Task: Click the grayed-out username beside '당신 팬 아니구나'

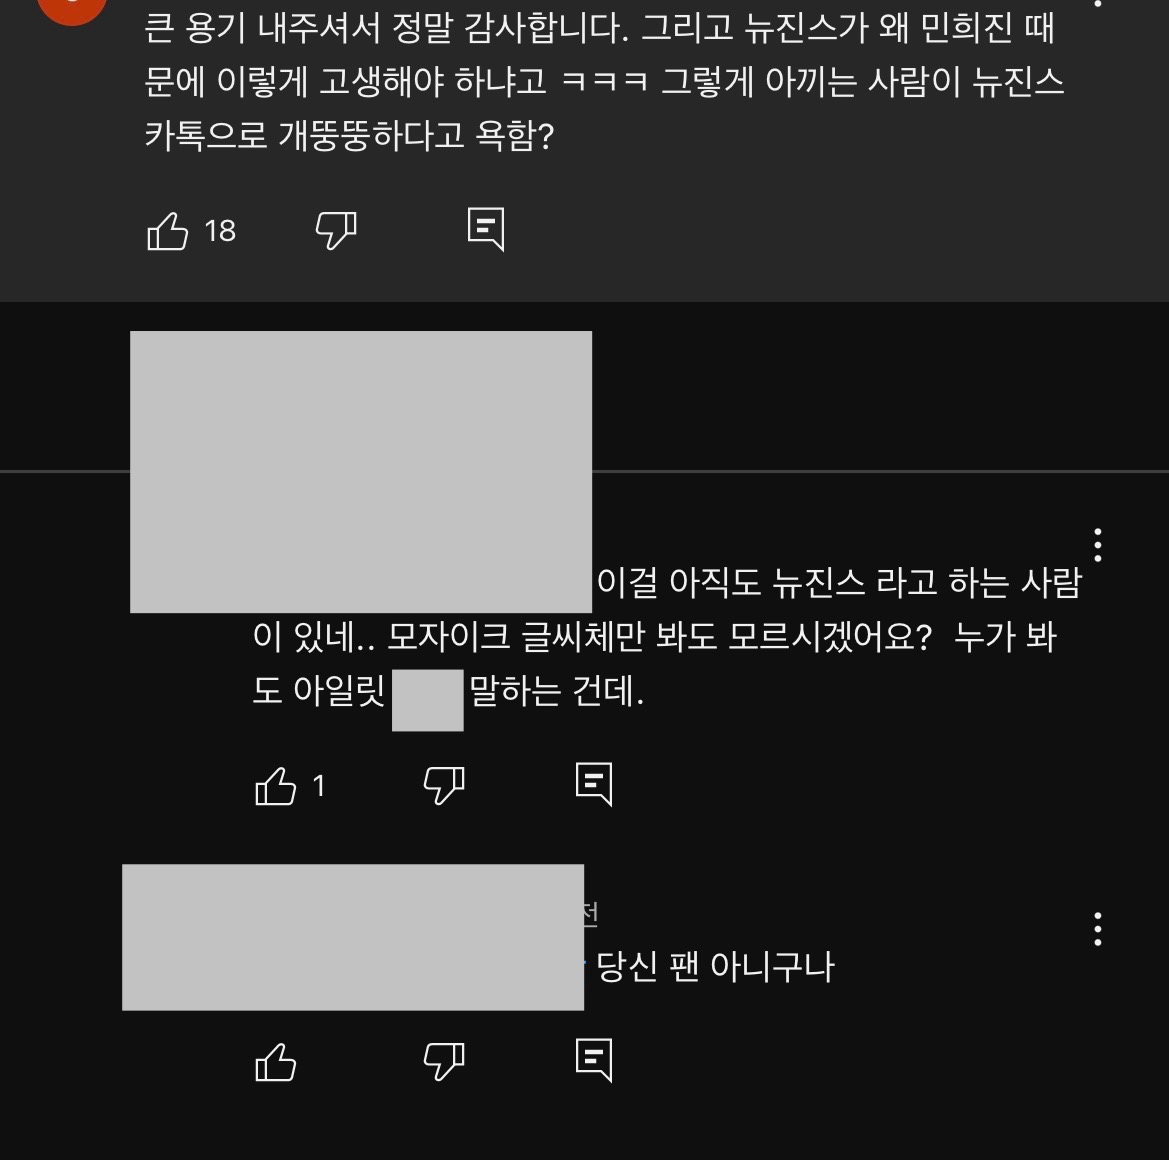Action: 353,938
